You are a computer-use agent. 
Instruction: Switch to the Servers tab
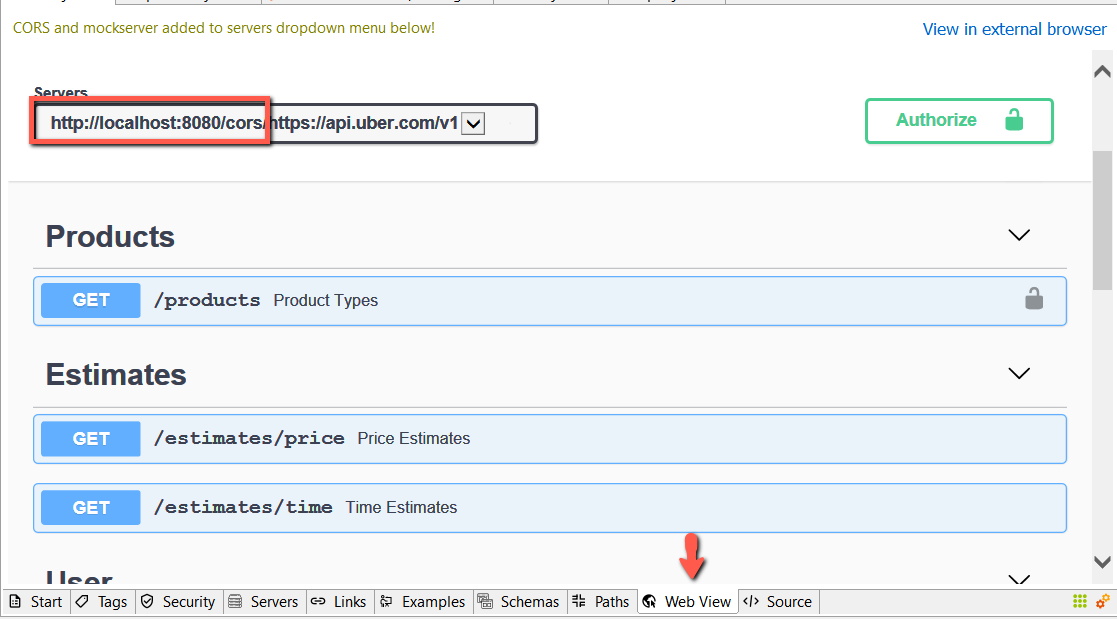tap(264, 601)
